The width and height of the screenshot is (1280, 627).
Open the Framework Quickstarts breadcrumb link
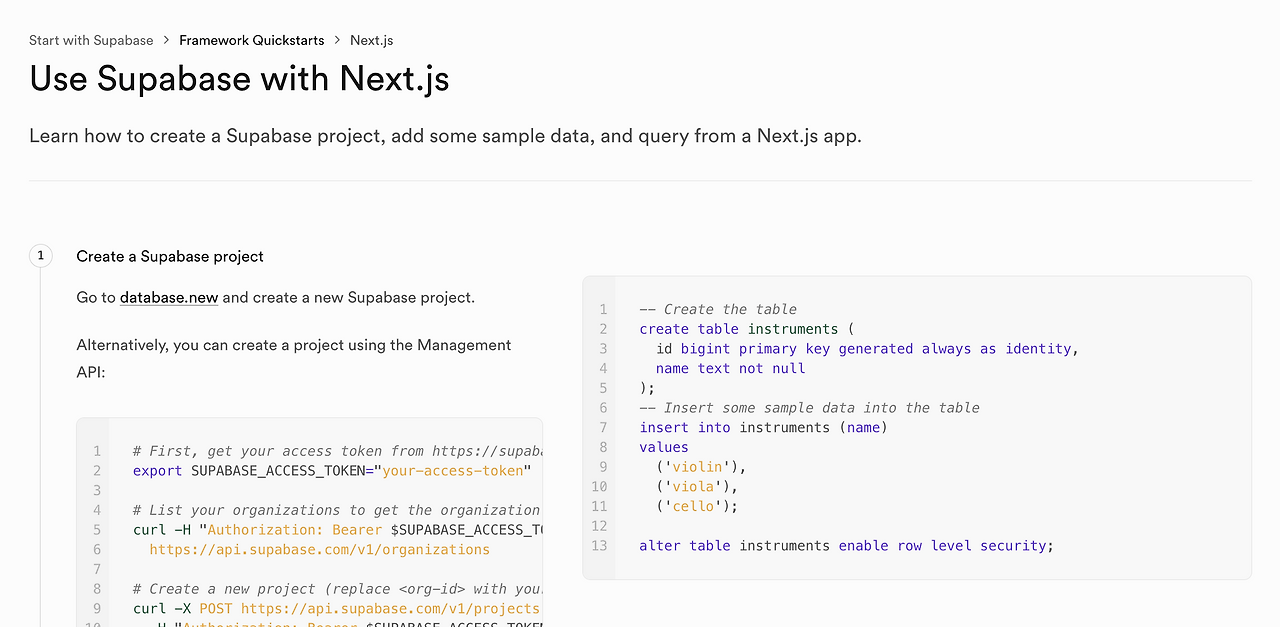[251, 40]
